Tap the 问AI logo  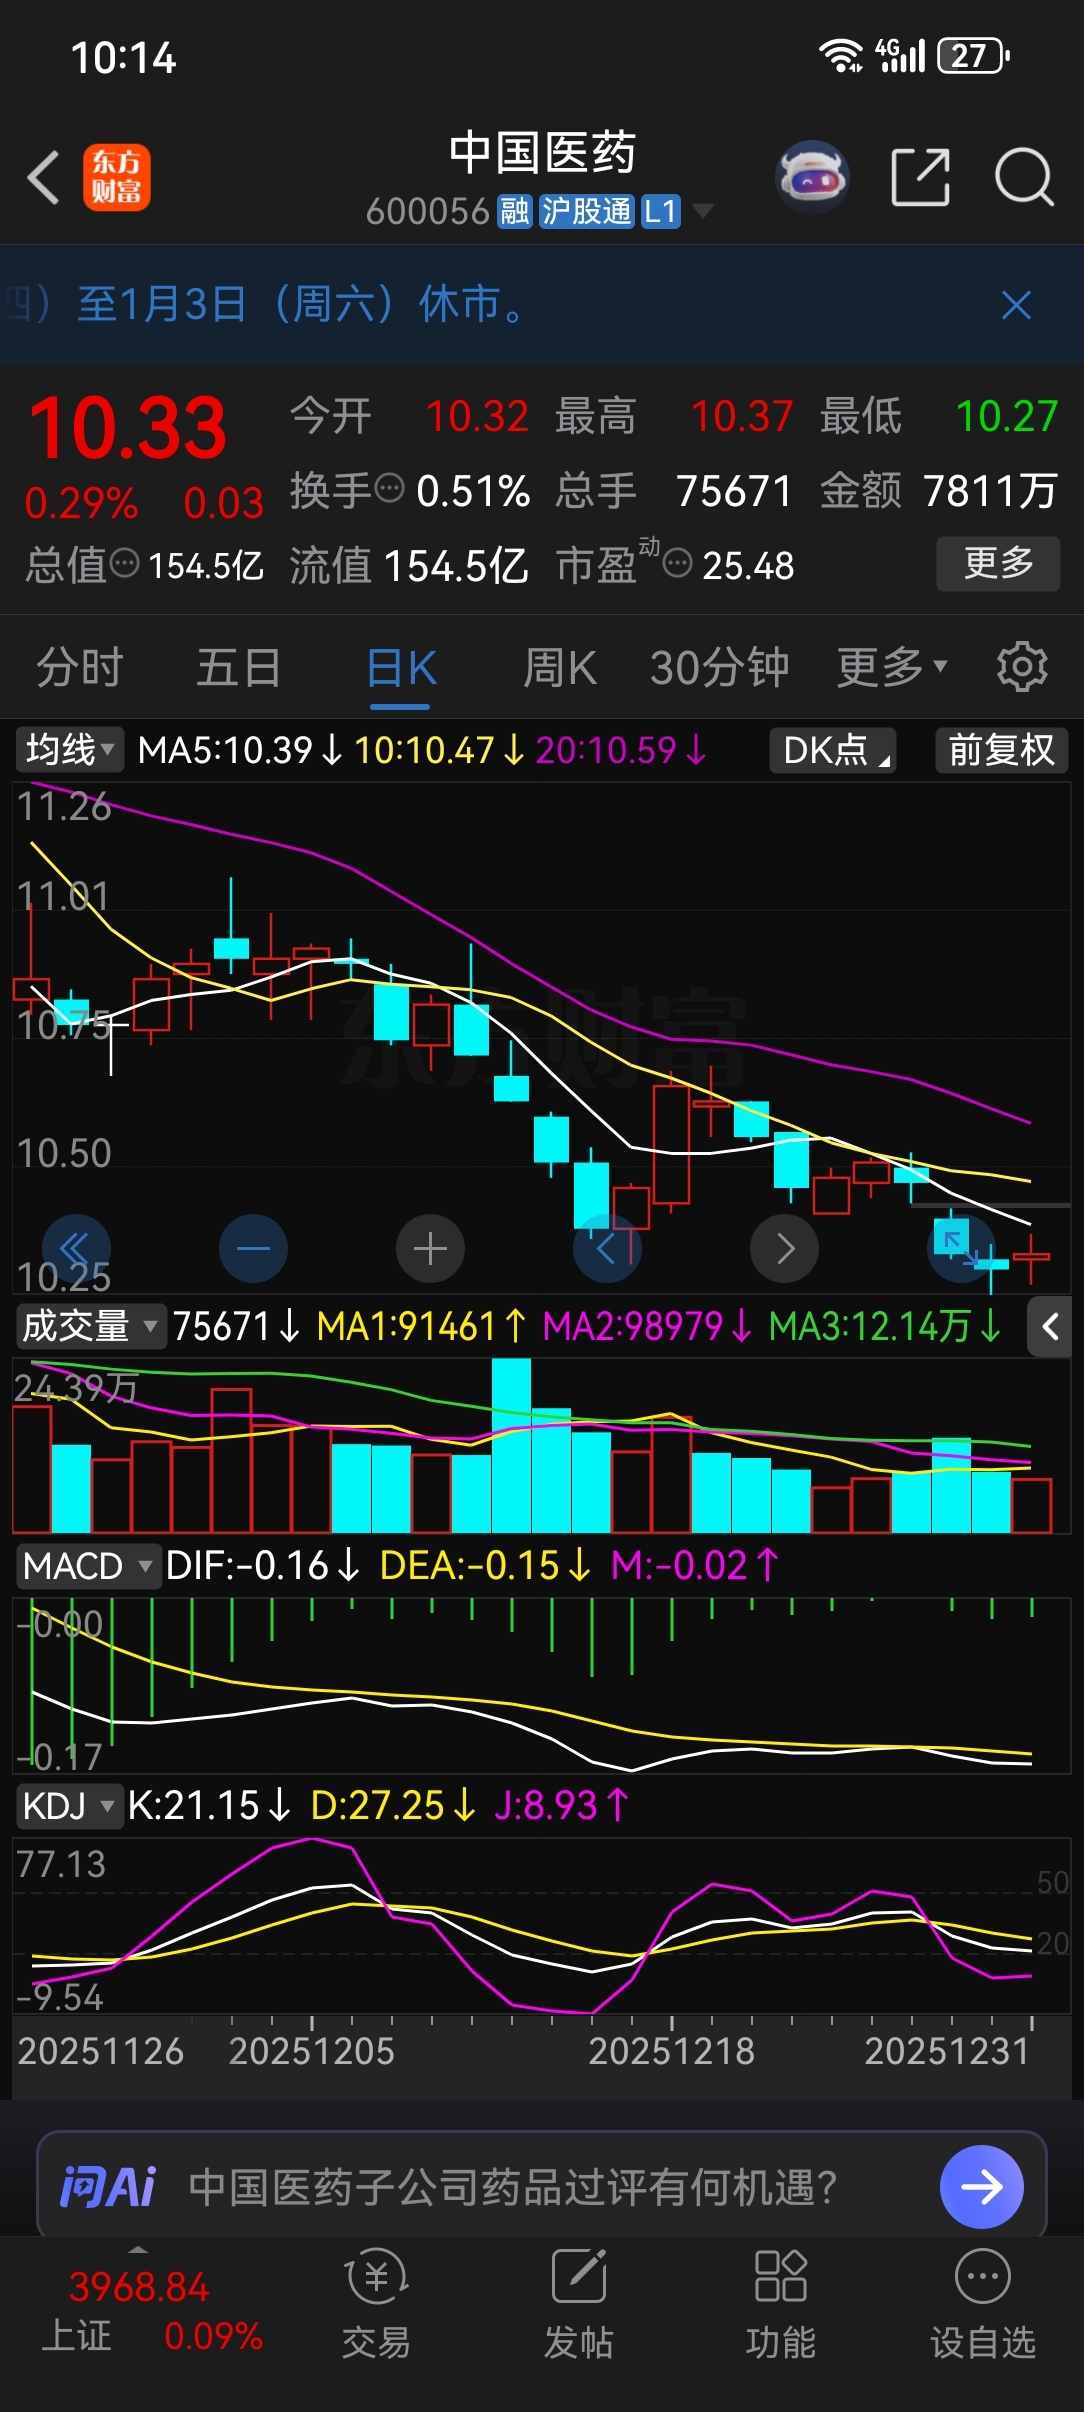[x=108, y=2187]
